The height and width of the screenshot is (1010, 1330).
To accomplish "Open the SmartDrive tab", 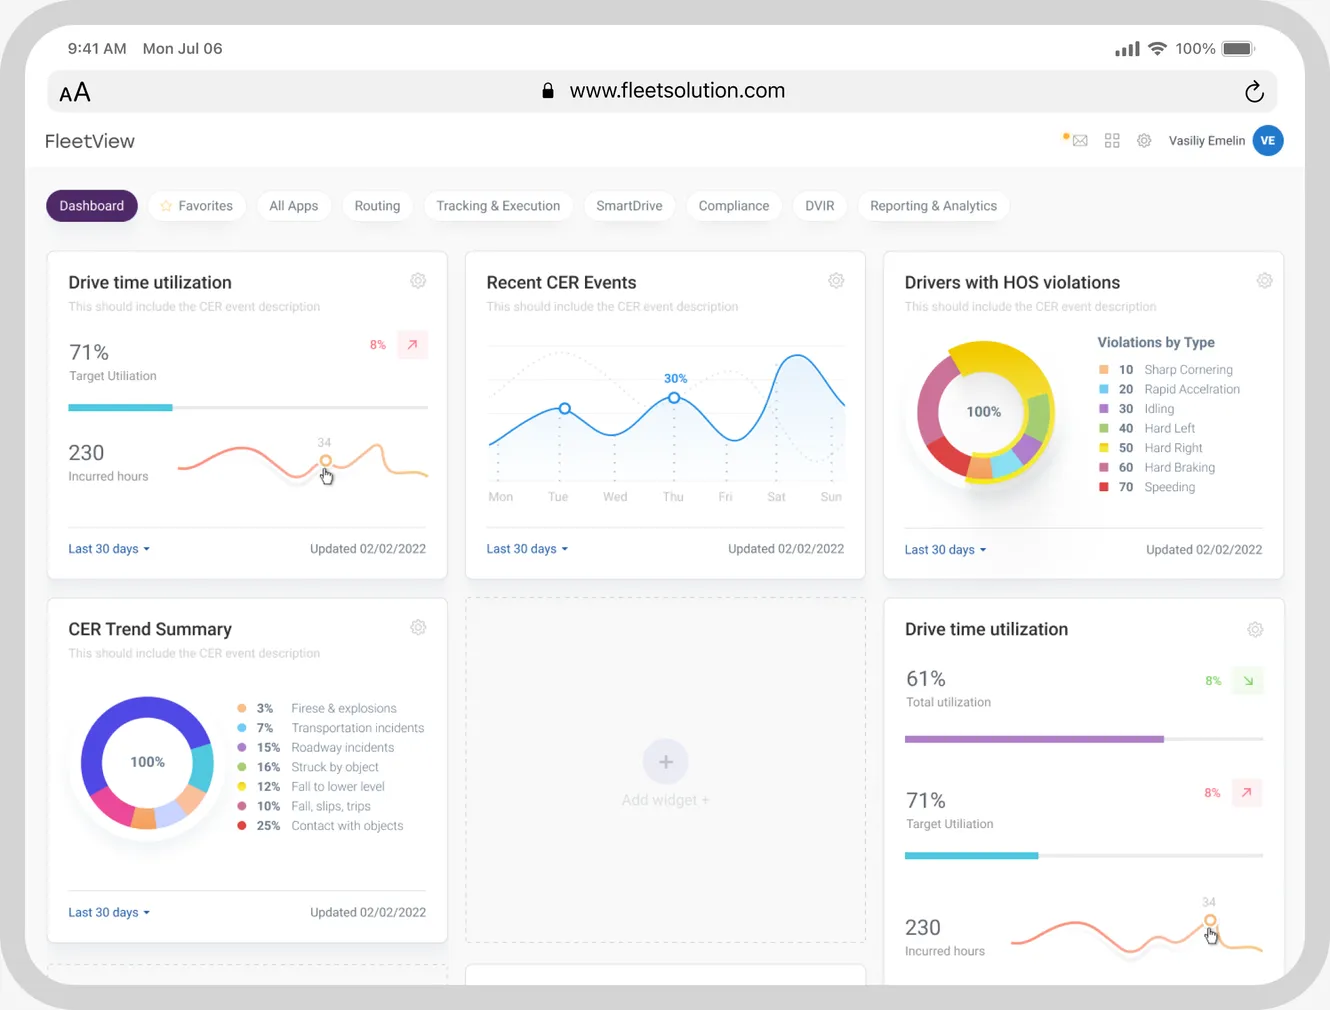I will (x=629, y=206).
